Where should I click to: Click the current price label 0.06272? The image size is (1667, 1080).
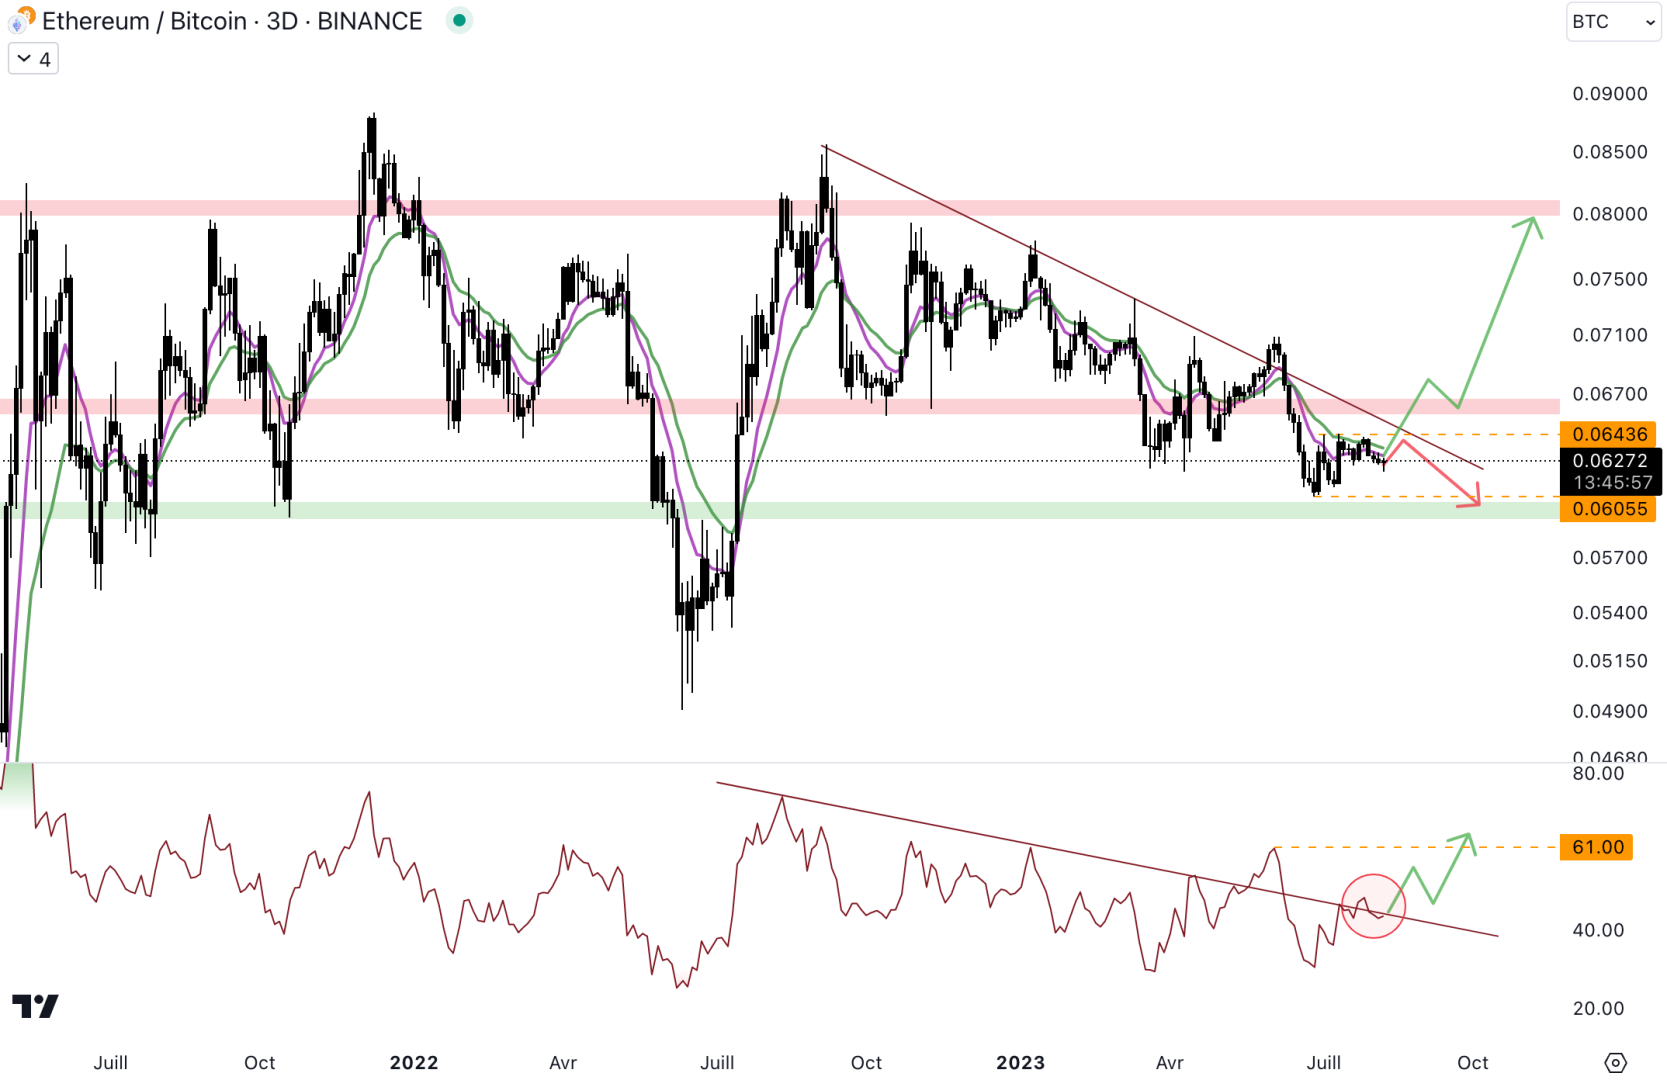click(1609, 461)
